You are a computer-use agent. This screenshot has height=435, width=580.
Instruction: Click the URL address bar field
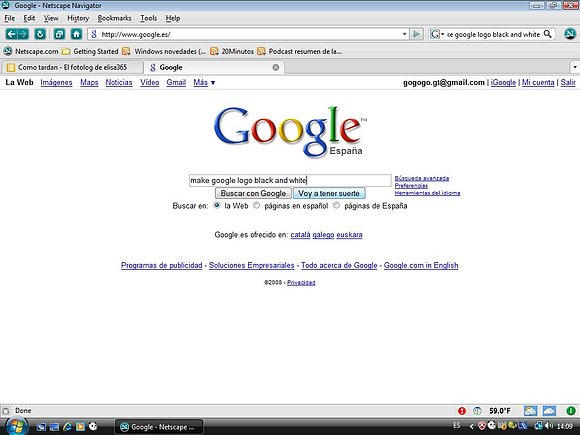pyautogui.click(x=248, y=34)
